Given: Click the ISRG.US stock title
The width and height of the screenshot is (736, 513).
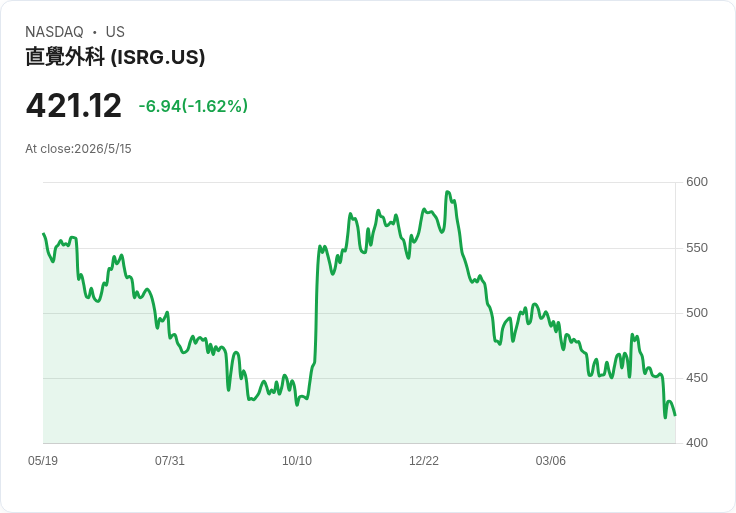Looking at the screenshot, I should [115, 57].
